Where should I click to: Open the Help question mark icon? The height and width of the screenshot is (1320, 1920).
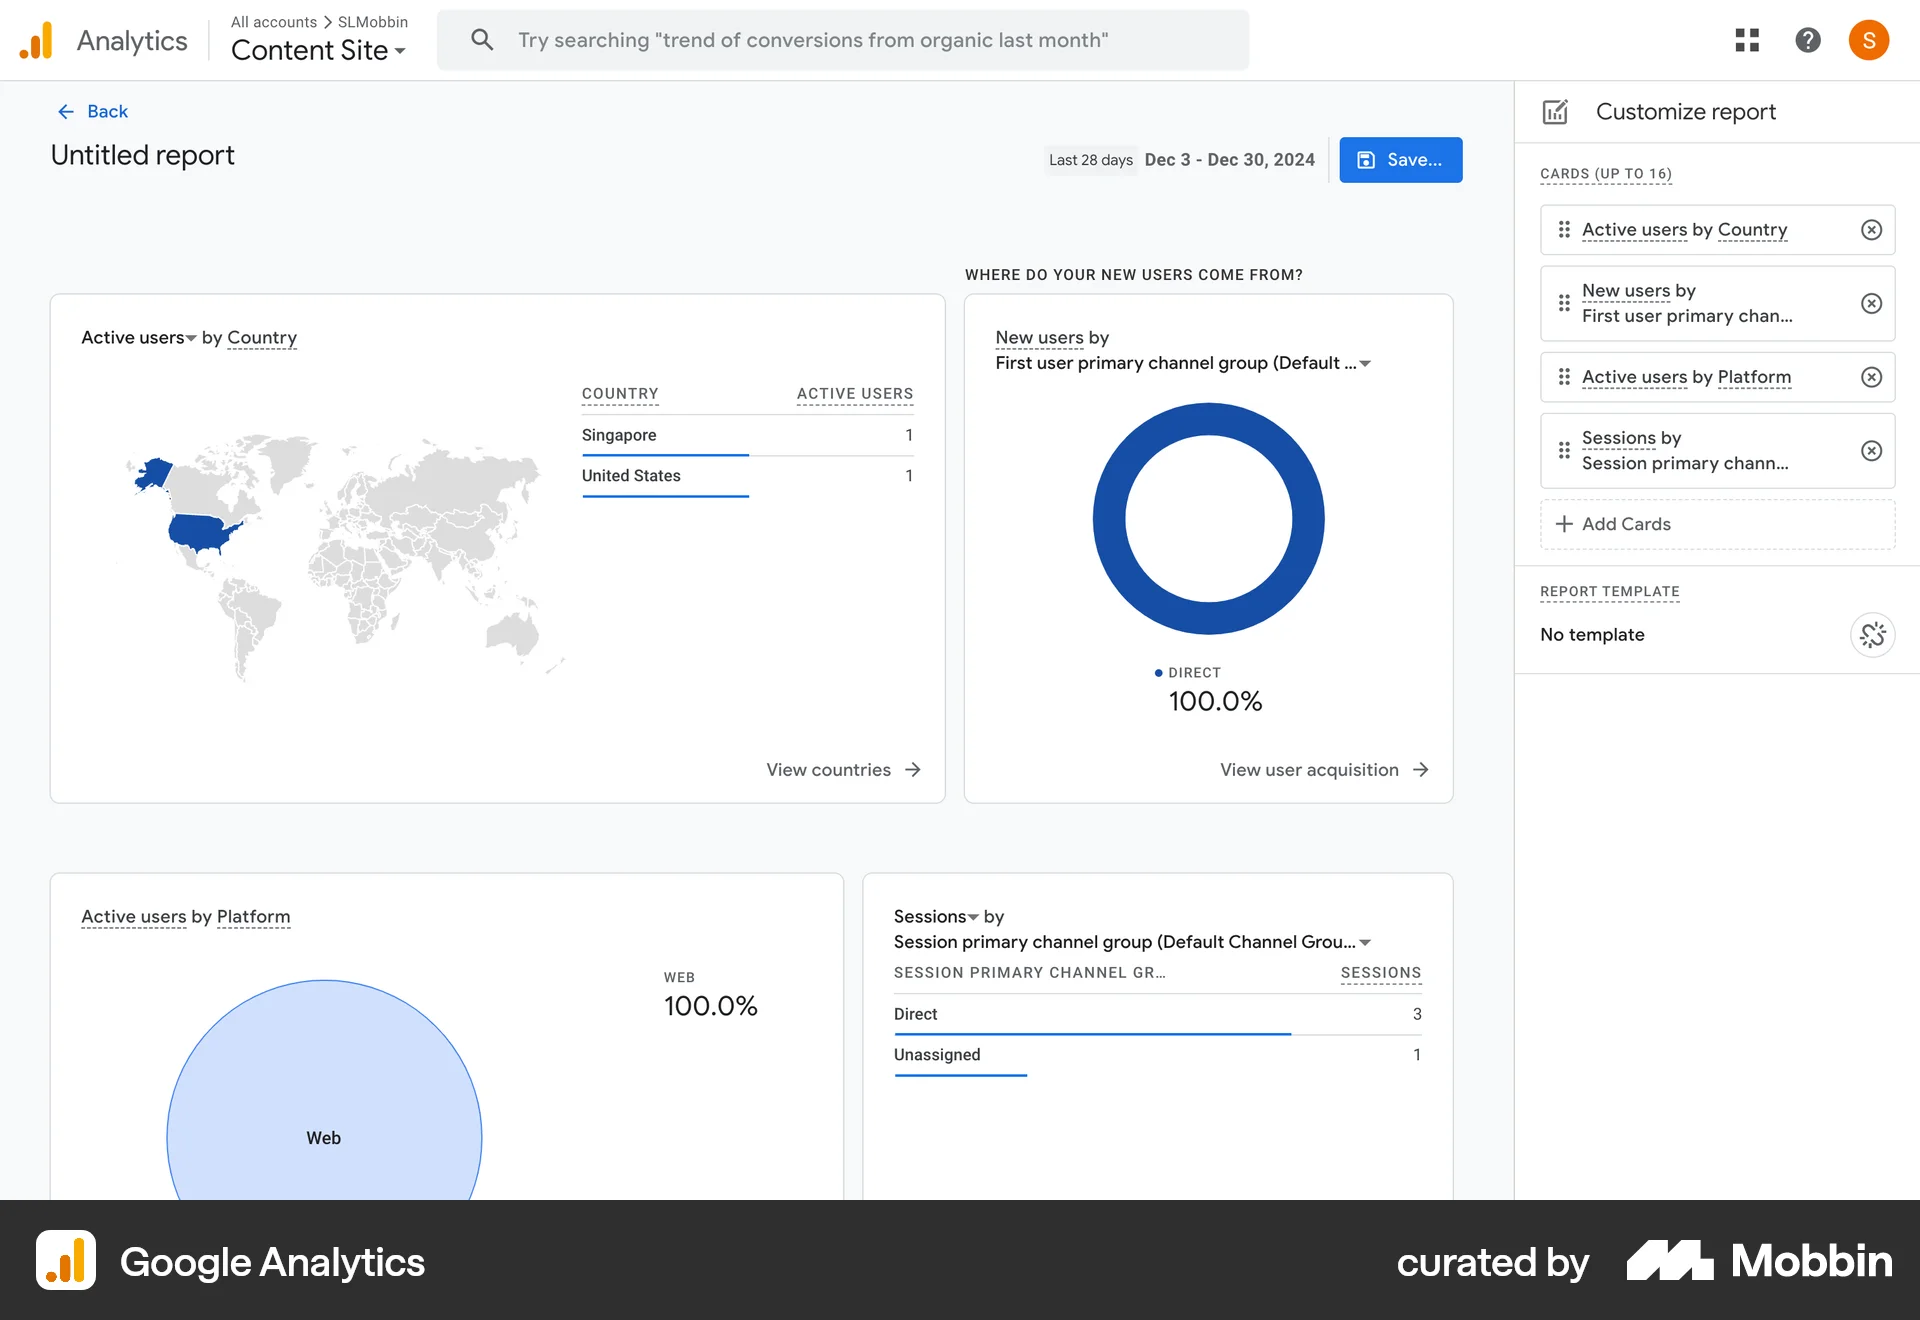tap(1808, 40)
